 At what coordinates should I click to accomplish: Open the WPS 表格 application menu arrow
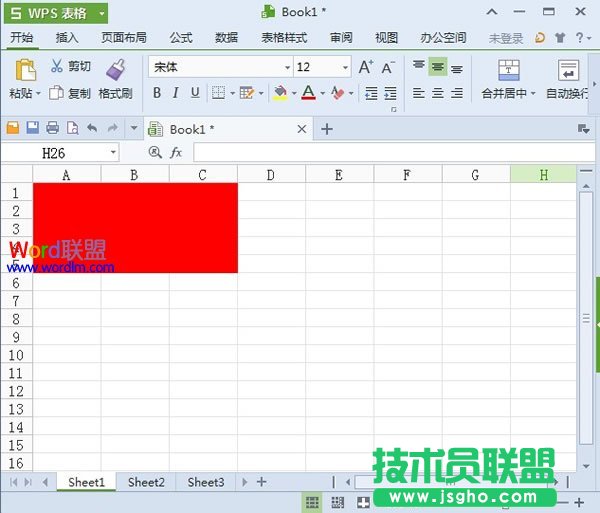[x=102, y=13]
